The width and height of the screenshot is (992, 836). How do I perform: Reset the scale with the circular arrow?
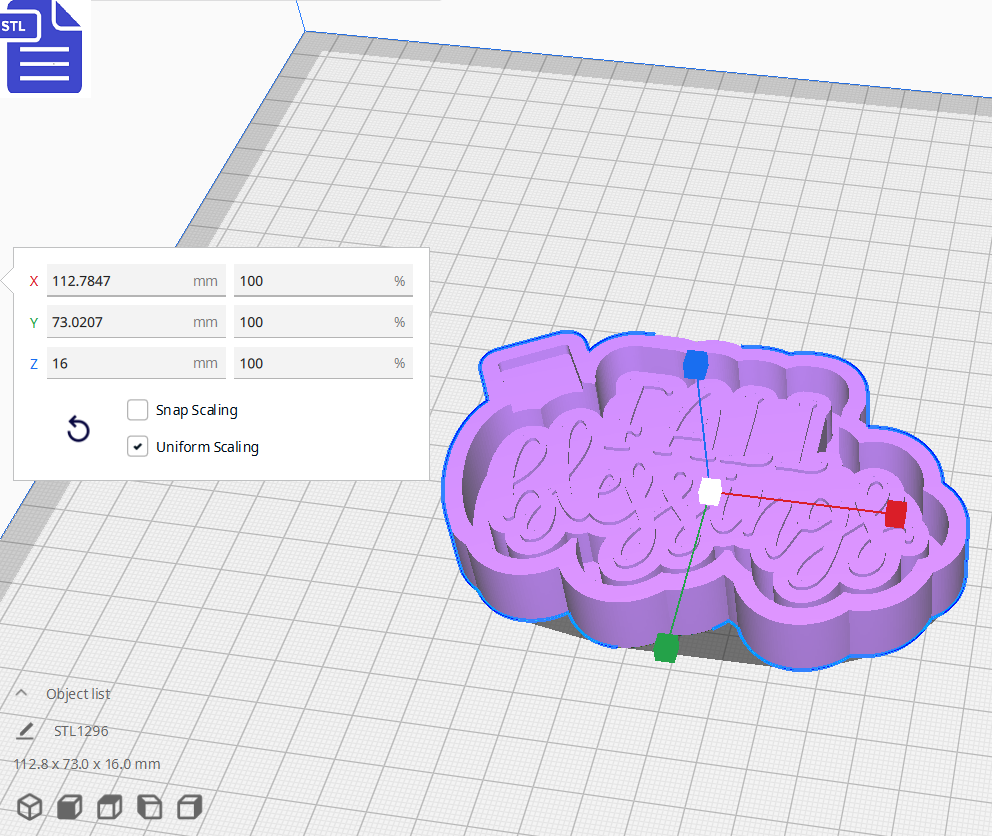click(78, 430)
